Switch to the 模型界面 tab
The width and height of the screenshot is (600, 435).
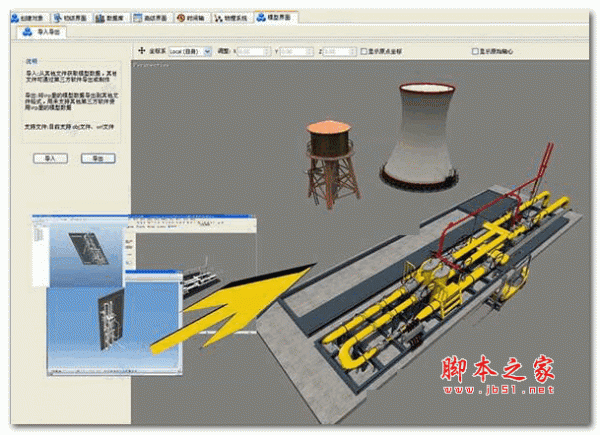click(x=279, y=18)
